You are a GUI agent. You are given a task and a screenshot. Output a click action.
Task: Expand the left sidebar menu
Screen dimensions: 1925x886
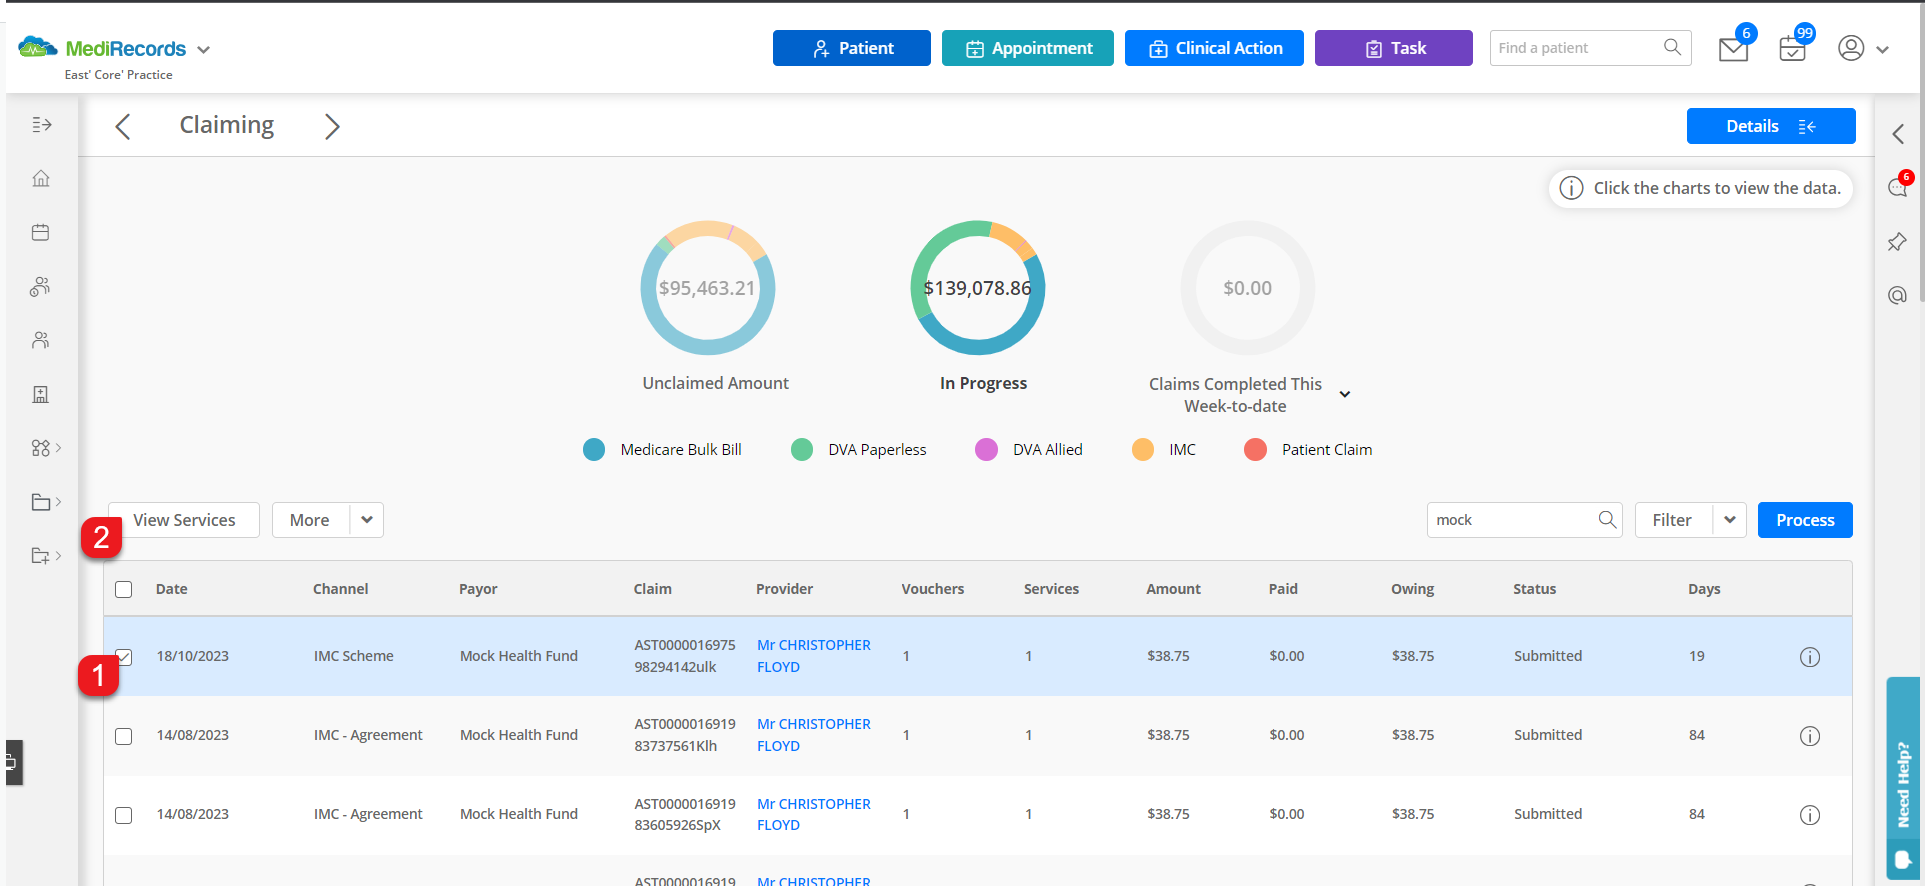click(41, 125)
